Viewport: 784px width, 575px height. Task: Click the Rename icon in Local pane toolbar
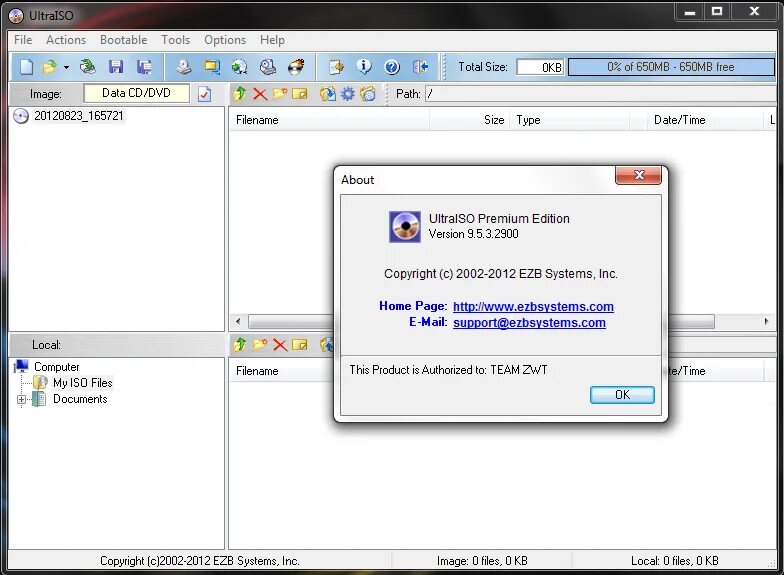click(300, 344)
